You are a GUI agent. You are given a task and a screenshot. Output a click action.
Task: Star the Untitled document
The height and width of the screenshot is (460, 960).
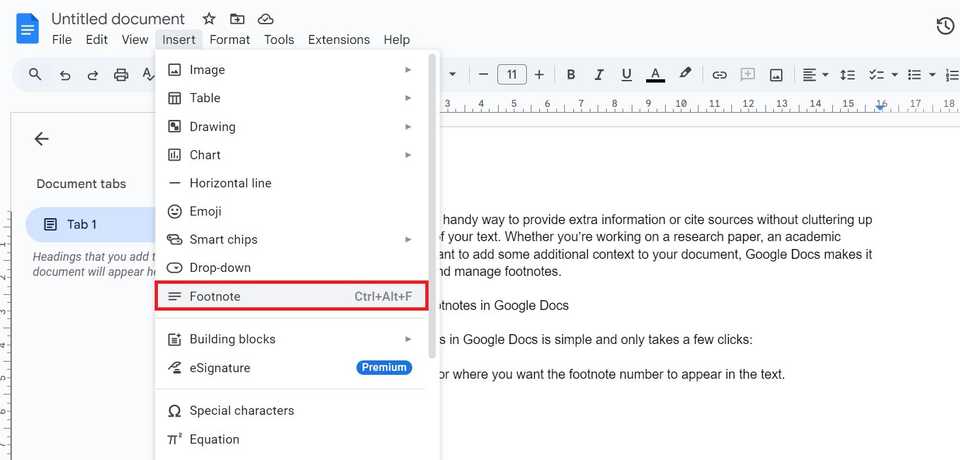click(209, 19)
